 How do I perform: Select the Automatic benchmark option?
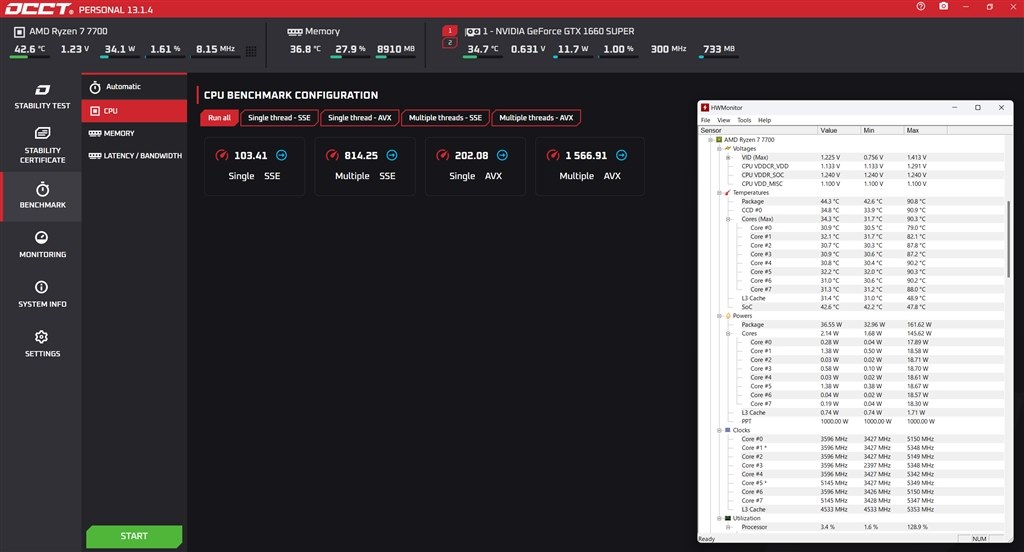click(x=134, y=86)
